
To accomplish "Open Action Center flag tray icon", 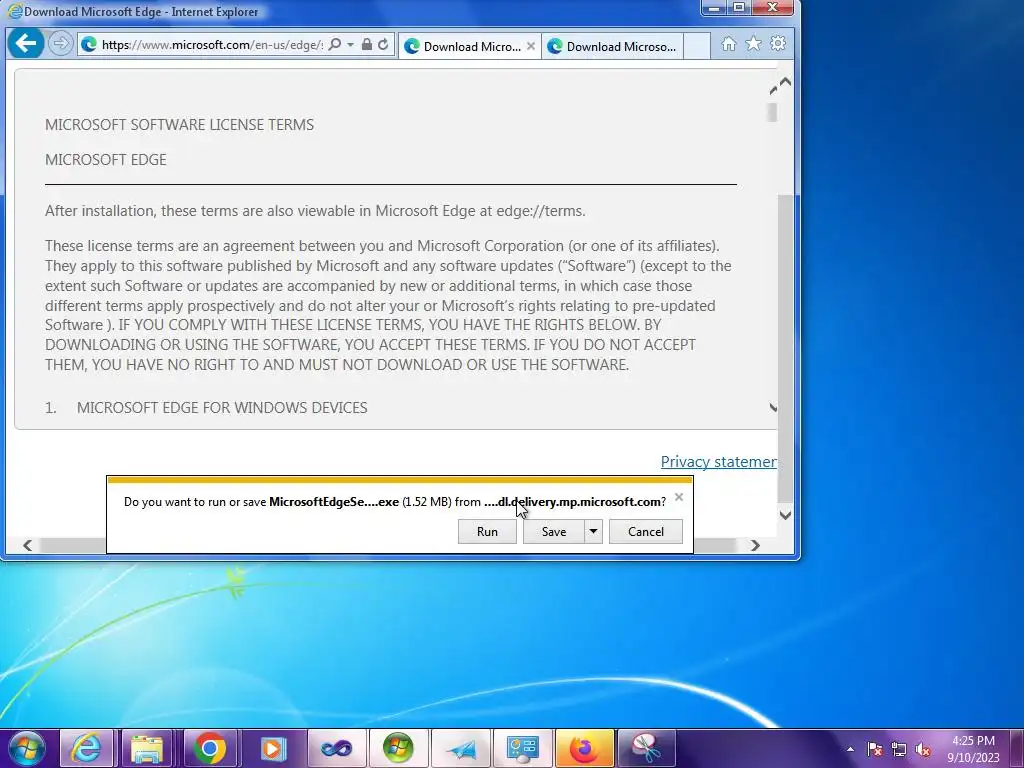I will tap(875, 749).
